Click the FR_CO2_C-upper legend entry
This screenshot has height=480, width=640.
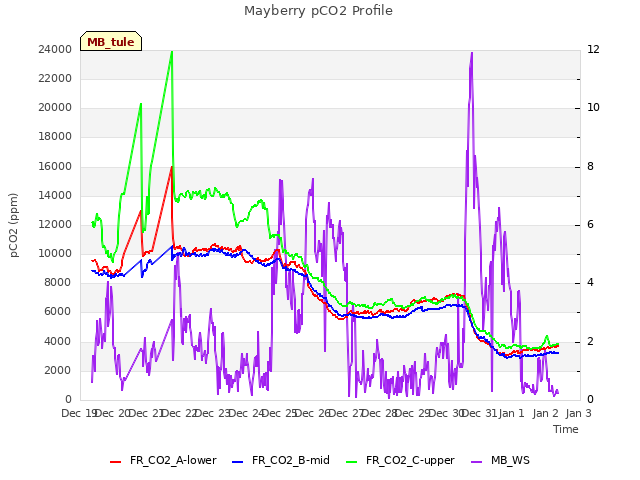(400, 460)
